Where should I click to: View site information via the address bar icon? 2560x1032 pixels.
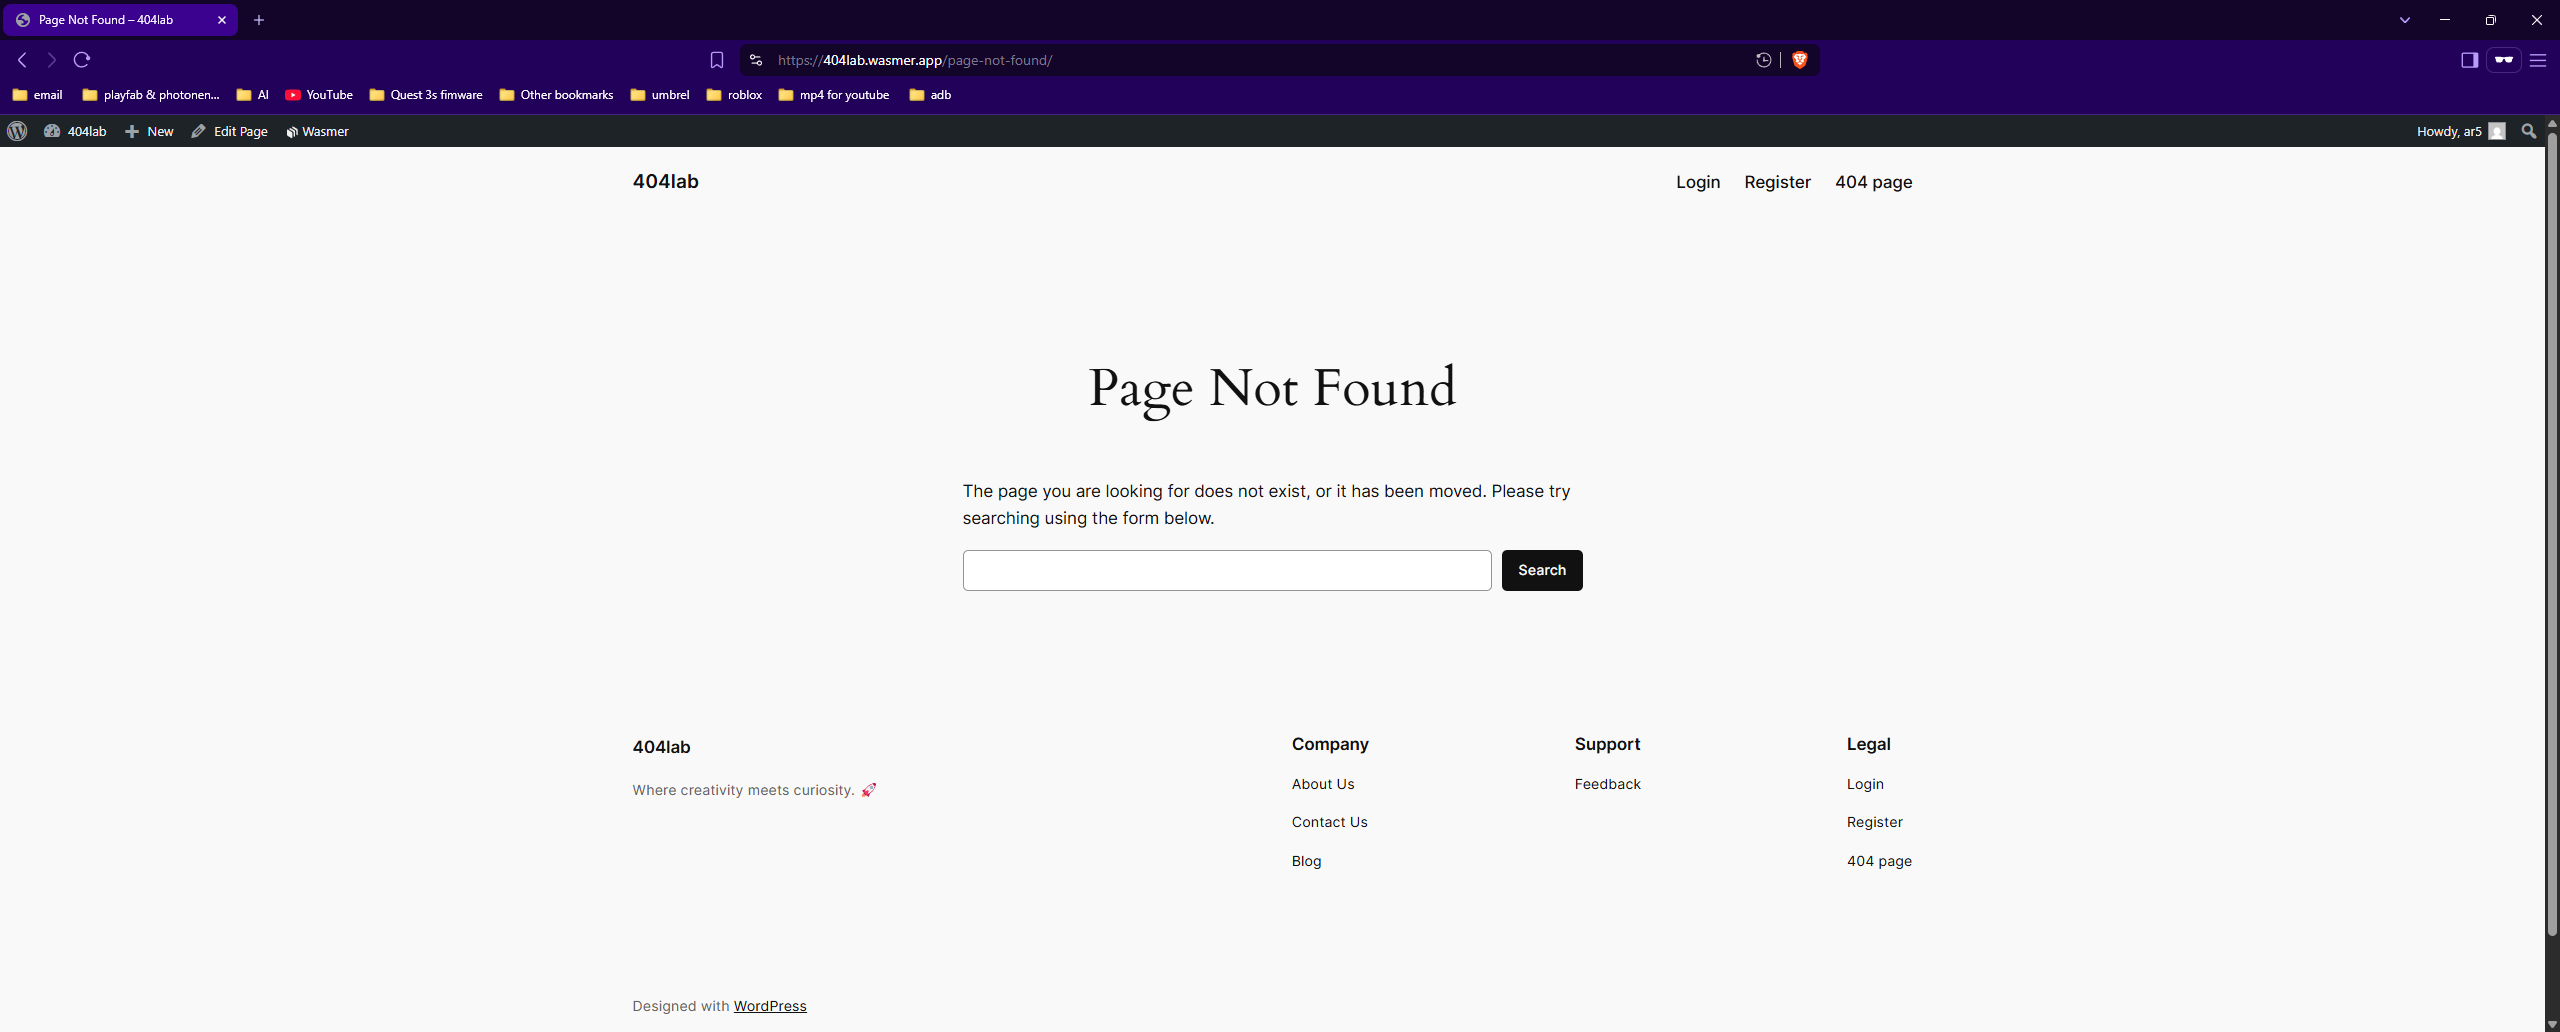pos(754,60)
